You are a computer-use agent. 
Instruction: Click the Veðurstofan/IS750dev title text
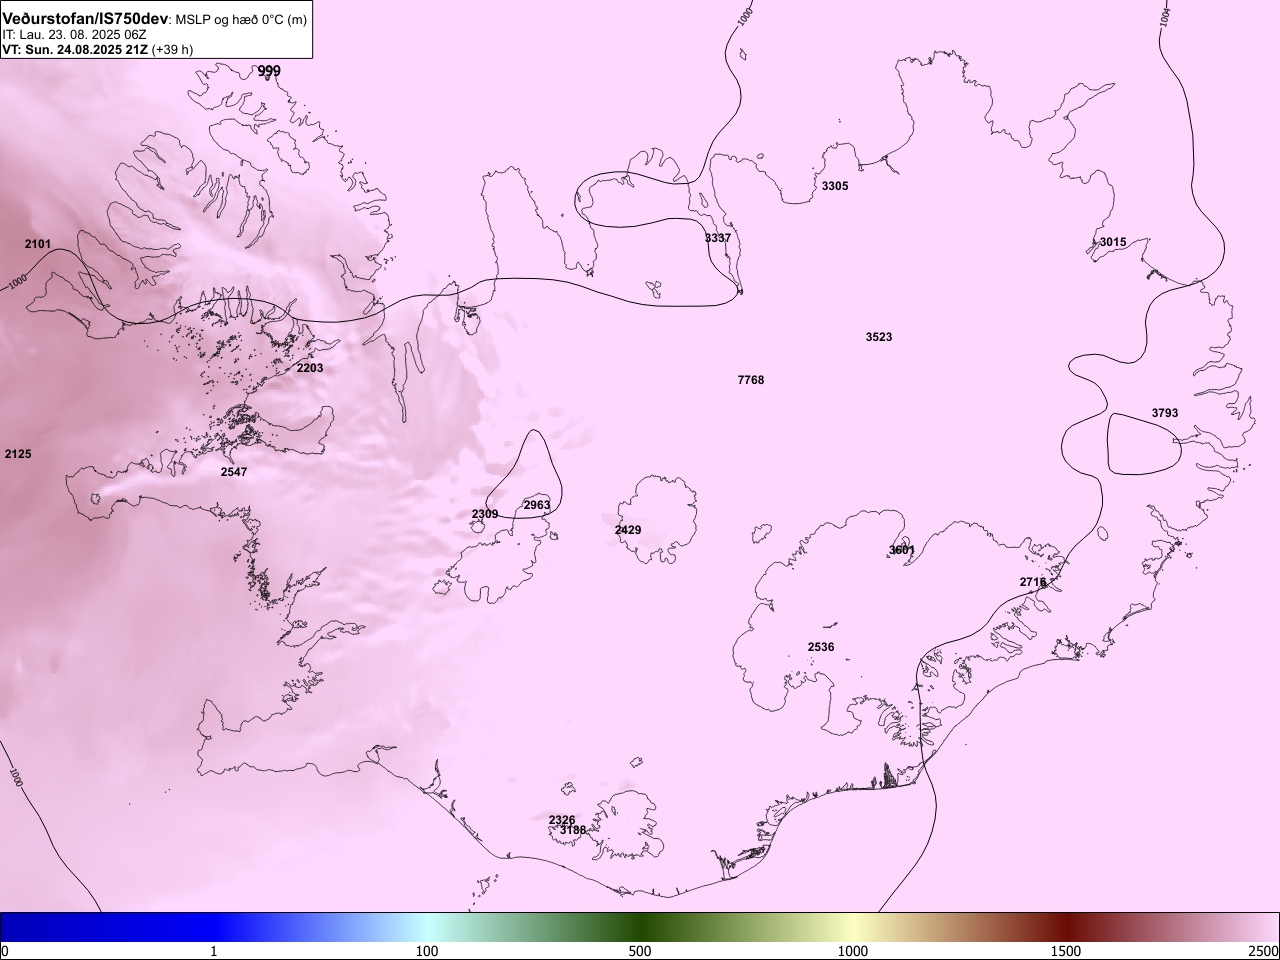86,19
